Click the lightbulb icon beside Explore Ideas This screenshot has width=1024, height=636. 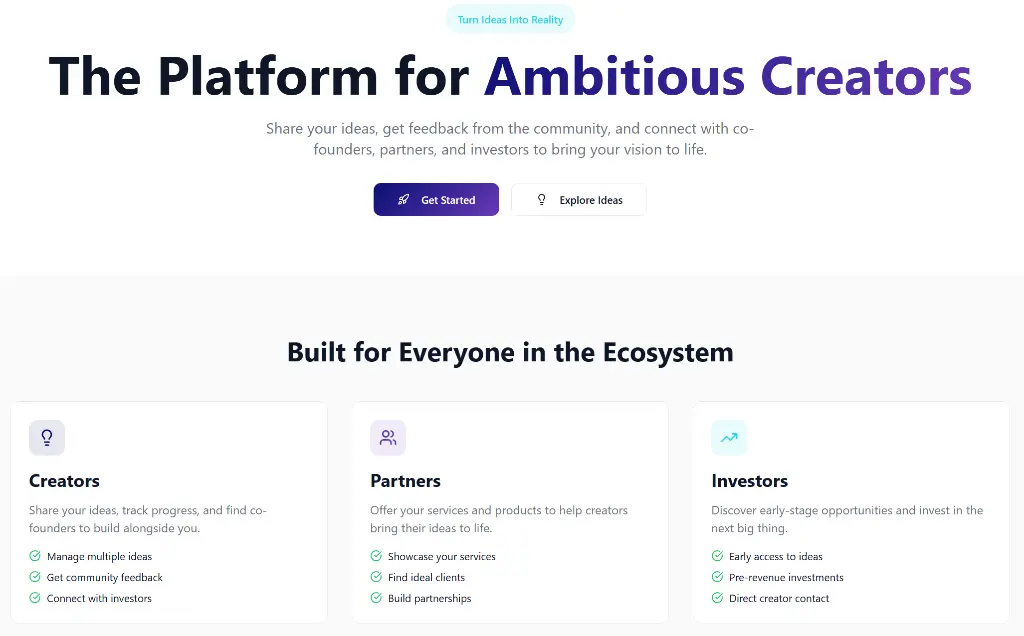pos(541,200)
